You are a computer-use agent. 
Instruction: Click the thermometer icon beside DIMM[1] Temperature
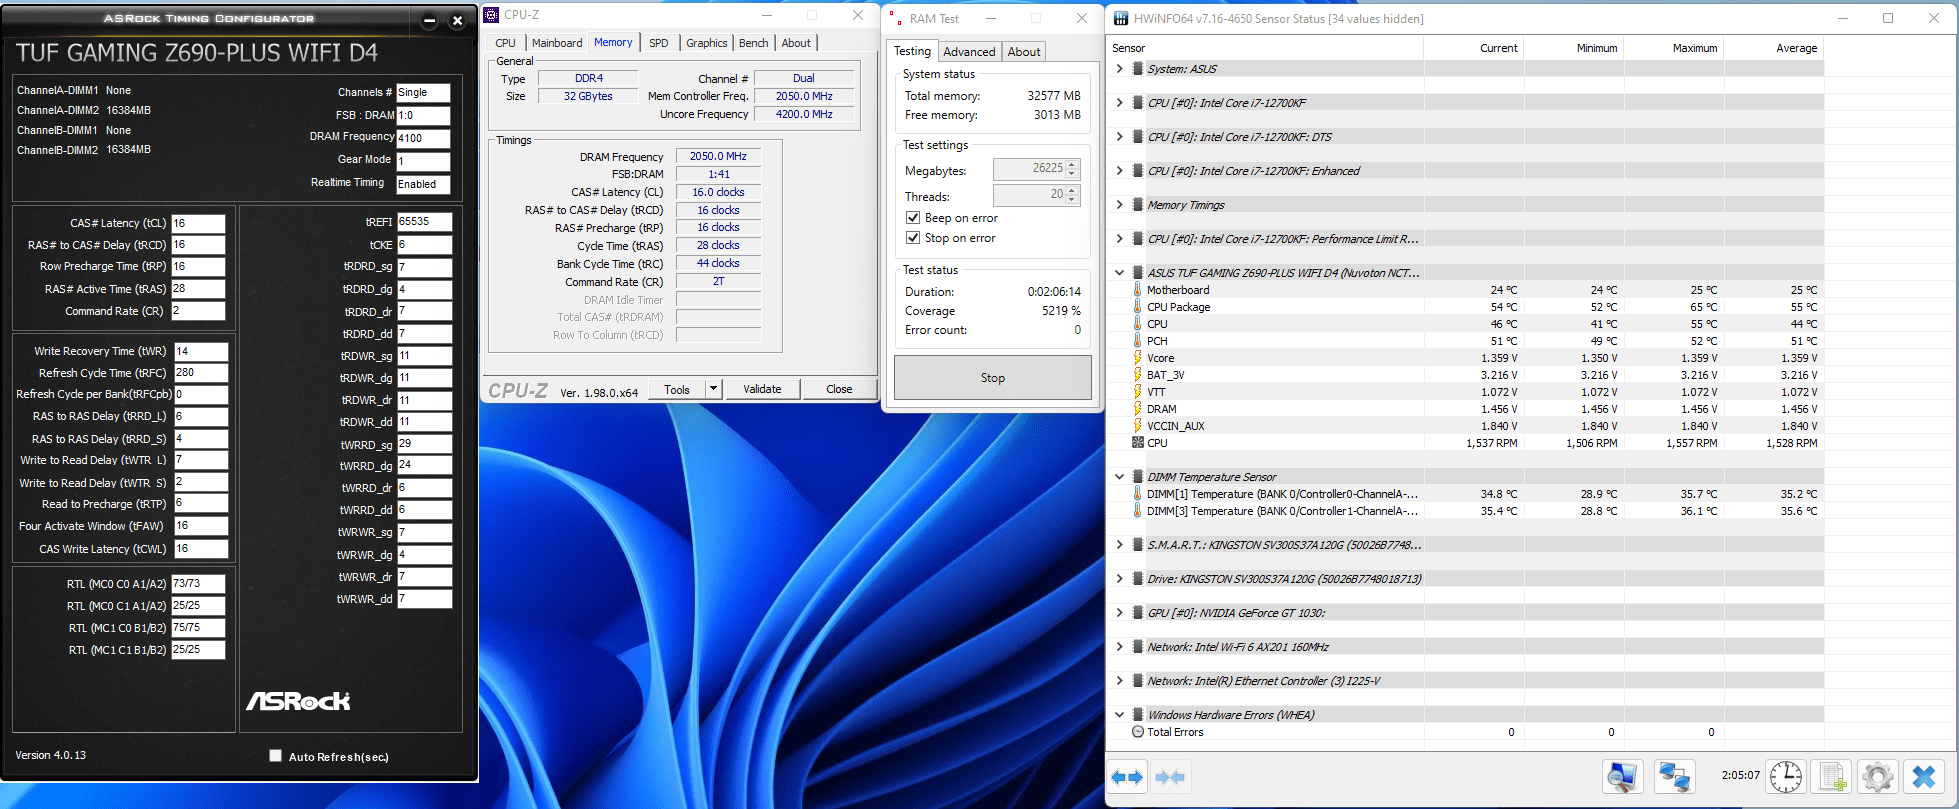click(x=1138, y=494)
